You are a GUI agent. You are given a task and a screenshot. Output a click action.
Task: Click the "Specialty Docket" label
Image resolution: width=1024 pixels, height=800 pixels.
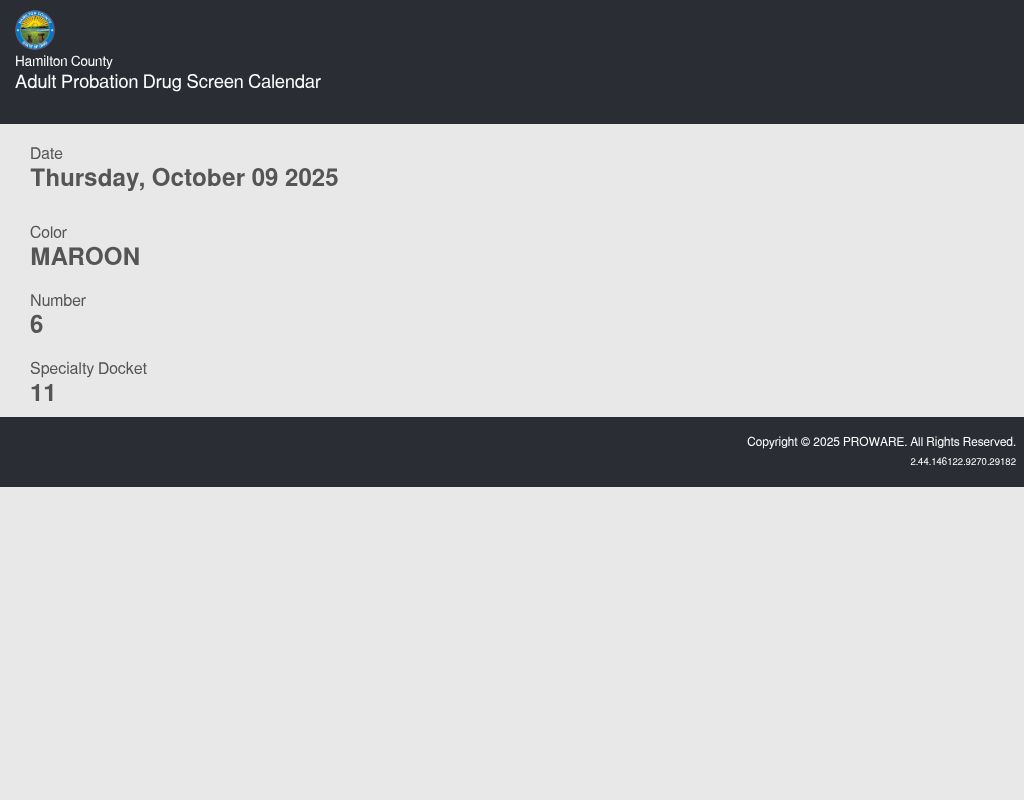click(88, 369)
